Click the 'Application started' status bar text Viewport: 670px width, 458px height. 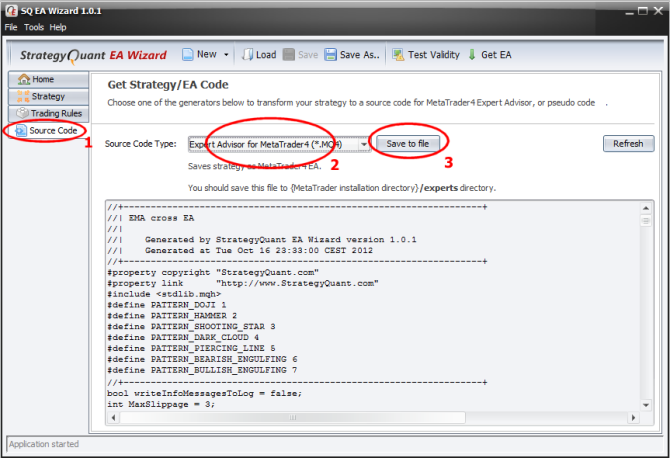(x=44, y=444)
